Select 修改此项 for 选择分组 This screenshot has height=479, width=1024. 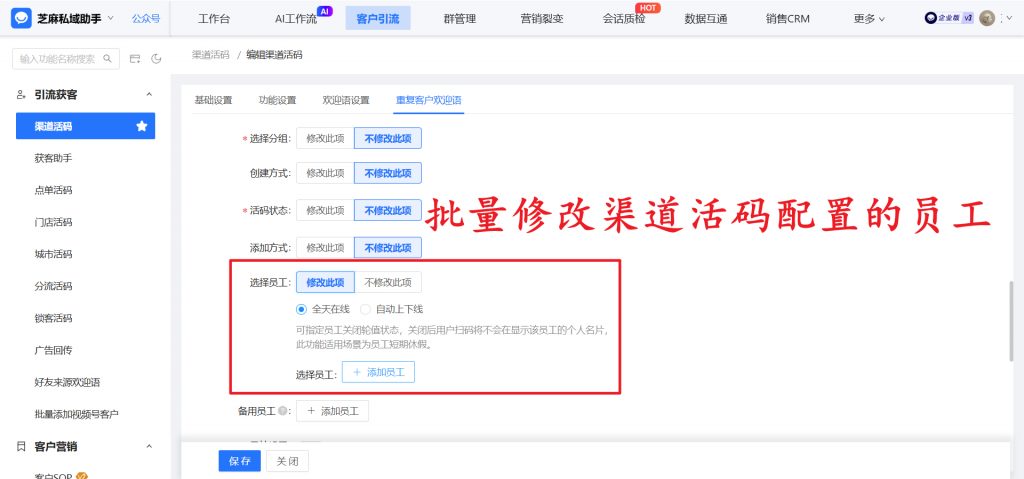click(x=325, y=139)
